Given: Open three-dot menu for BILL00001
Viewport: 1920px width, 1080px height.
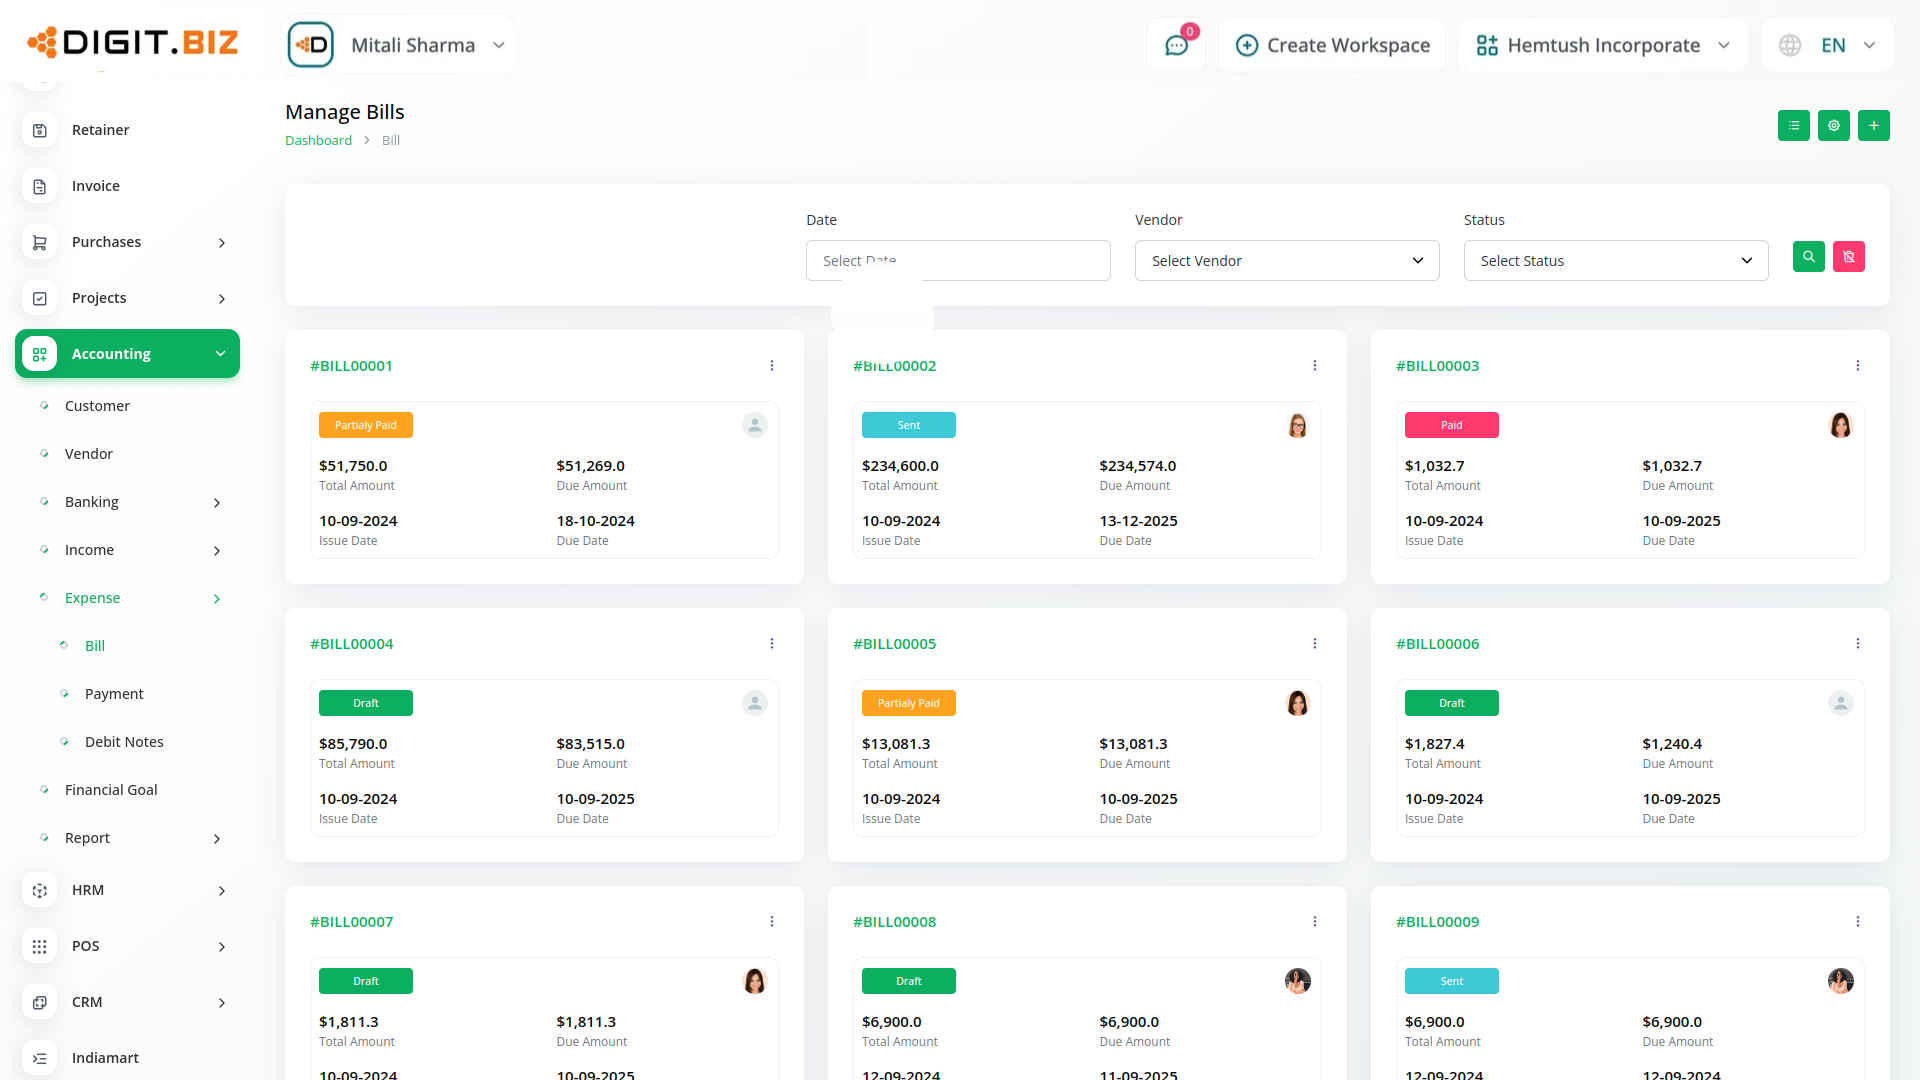Looking at the screenshot, I should coord(771,366).
